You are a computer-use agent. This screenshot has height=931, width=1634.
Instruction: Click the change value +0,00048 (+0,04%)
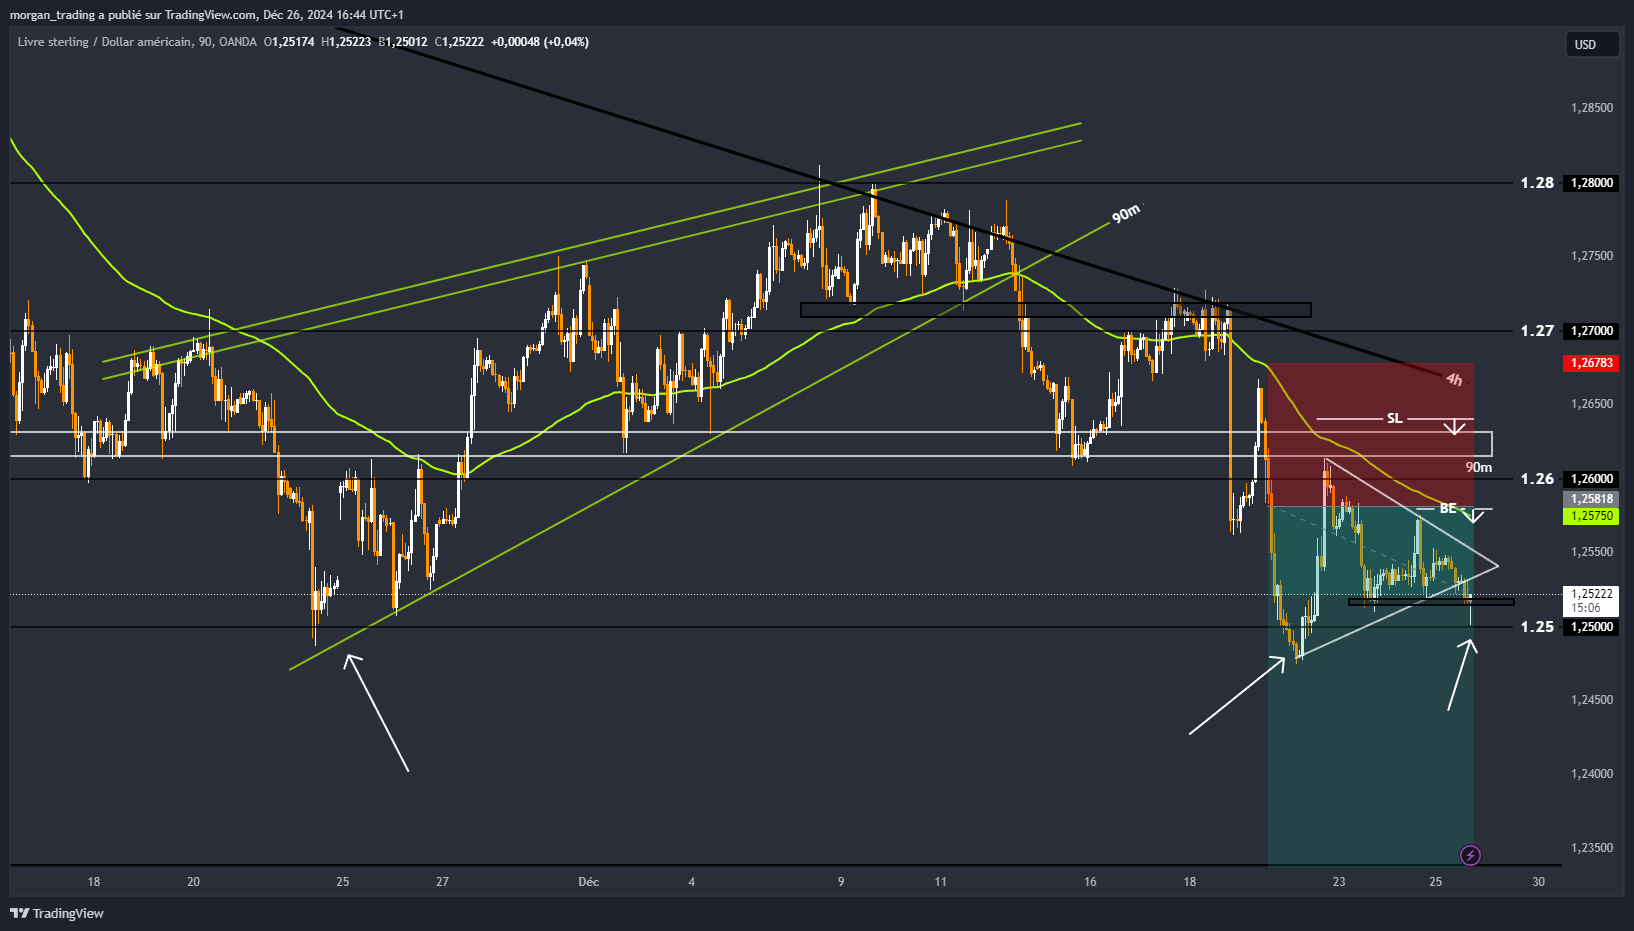coord(540,42)
